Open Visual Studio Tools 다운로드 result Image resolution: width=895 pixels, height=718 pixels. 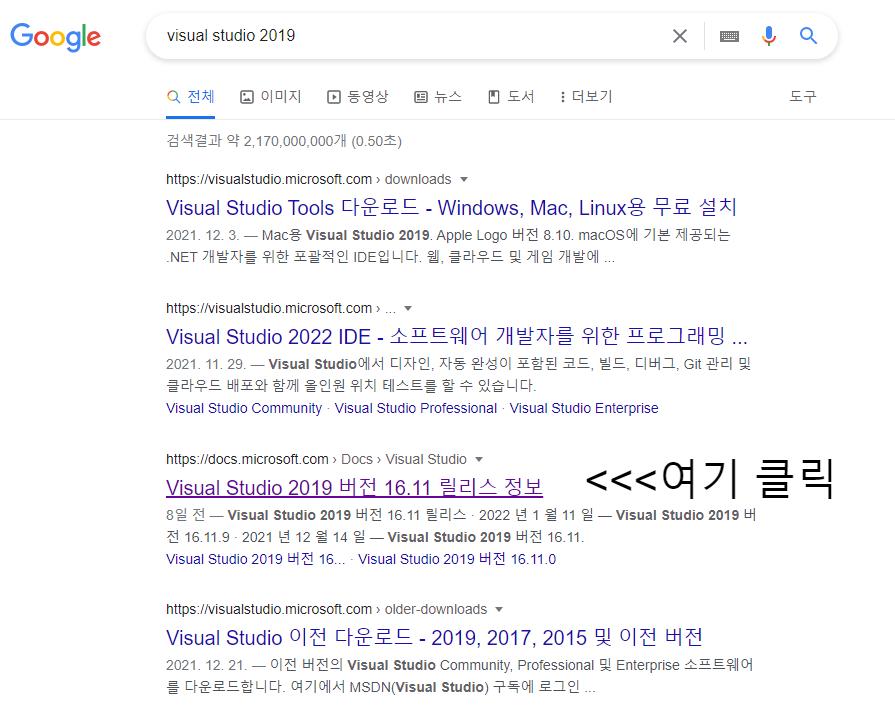pyautogui.click(x=451, y=207)
